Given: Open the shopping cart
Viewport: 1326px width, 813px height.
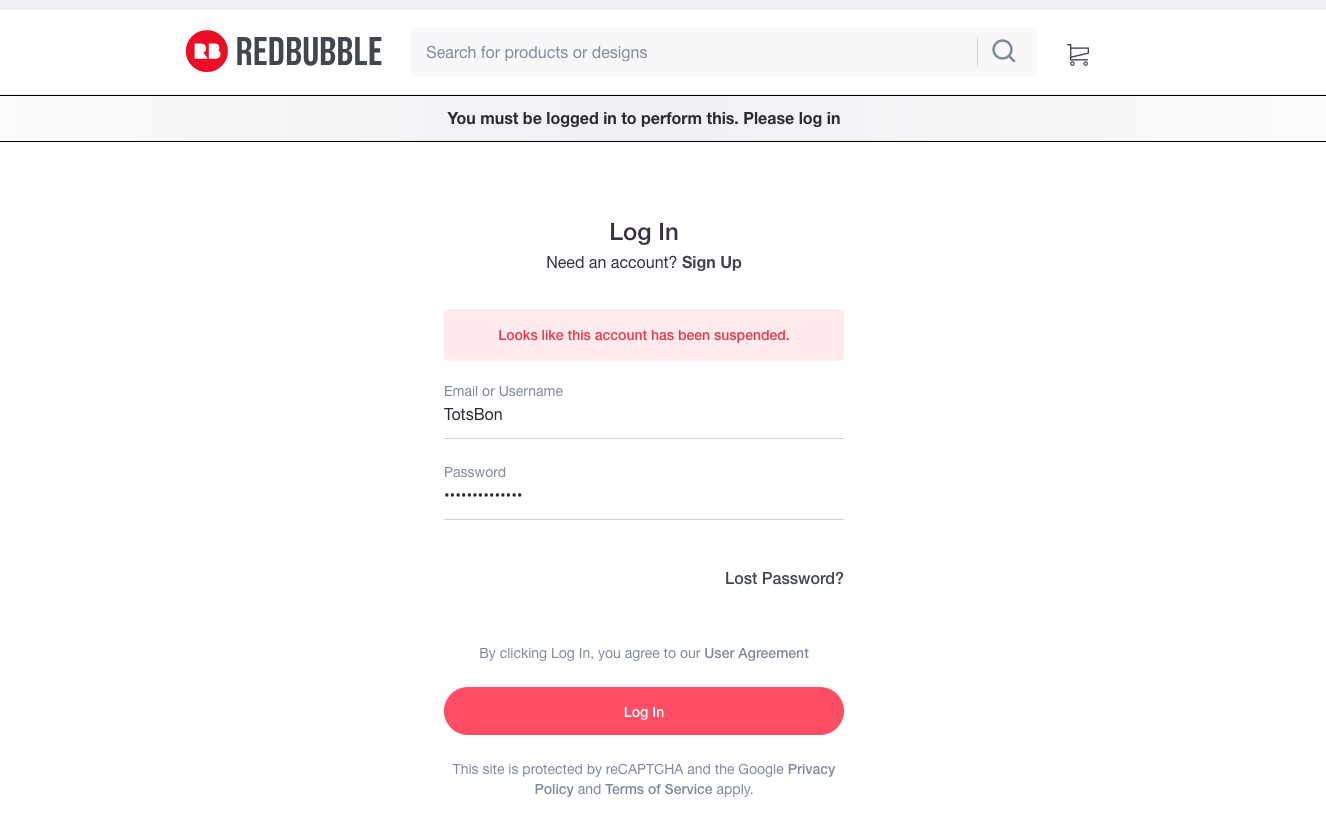Looking at the screenshot, I should pyautogui.click(x=1078, y=55).
